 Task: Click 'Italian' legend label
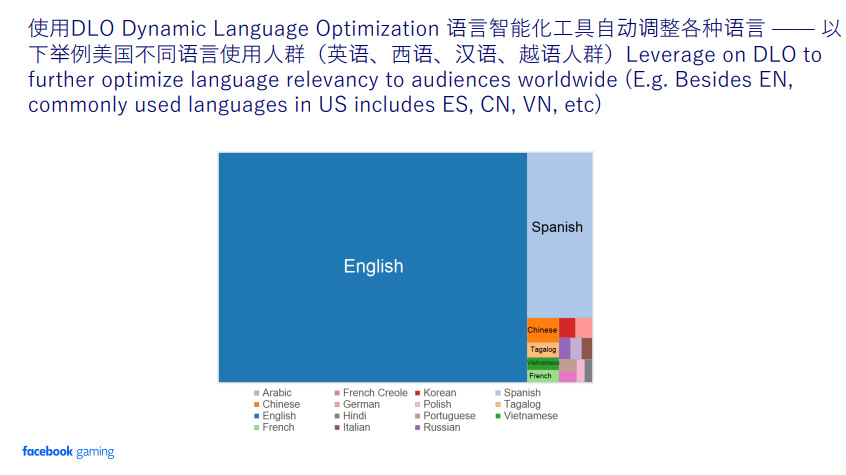[x=357, y=428]
